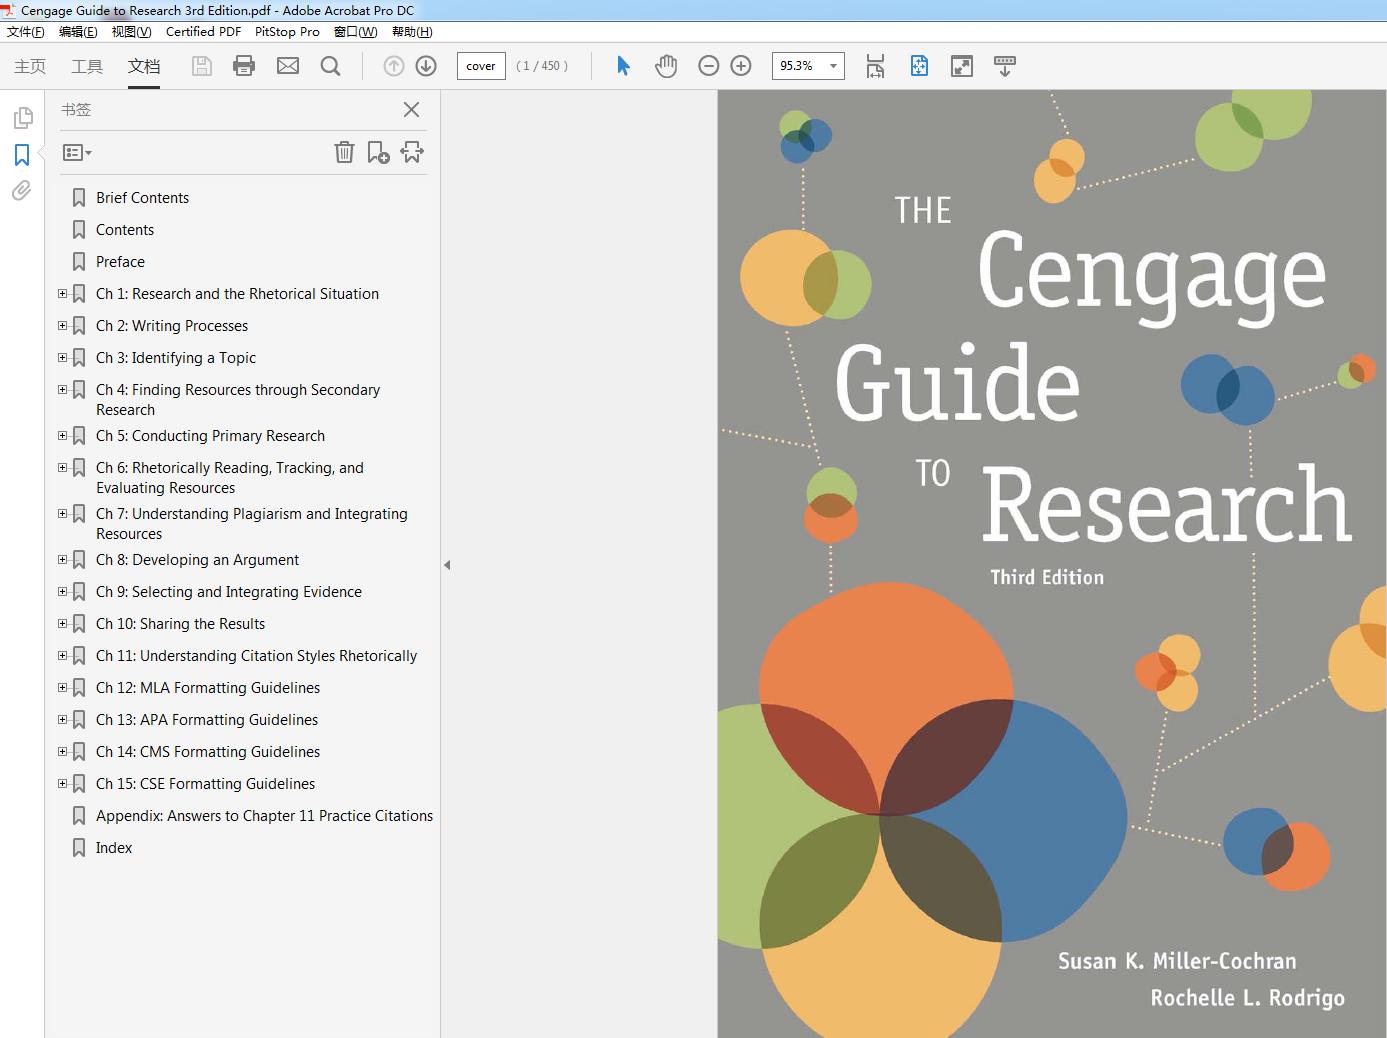The height and width of the screenshot is (1038, 1387).
Task: Open read mode toolbar icon
Action: click(1005, 66)
